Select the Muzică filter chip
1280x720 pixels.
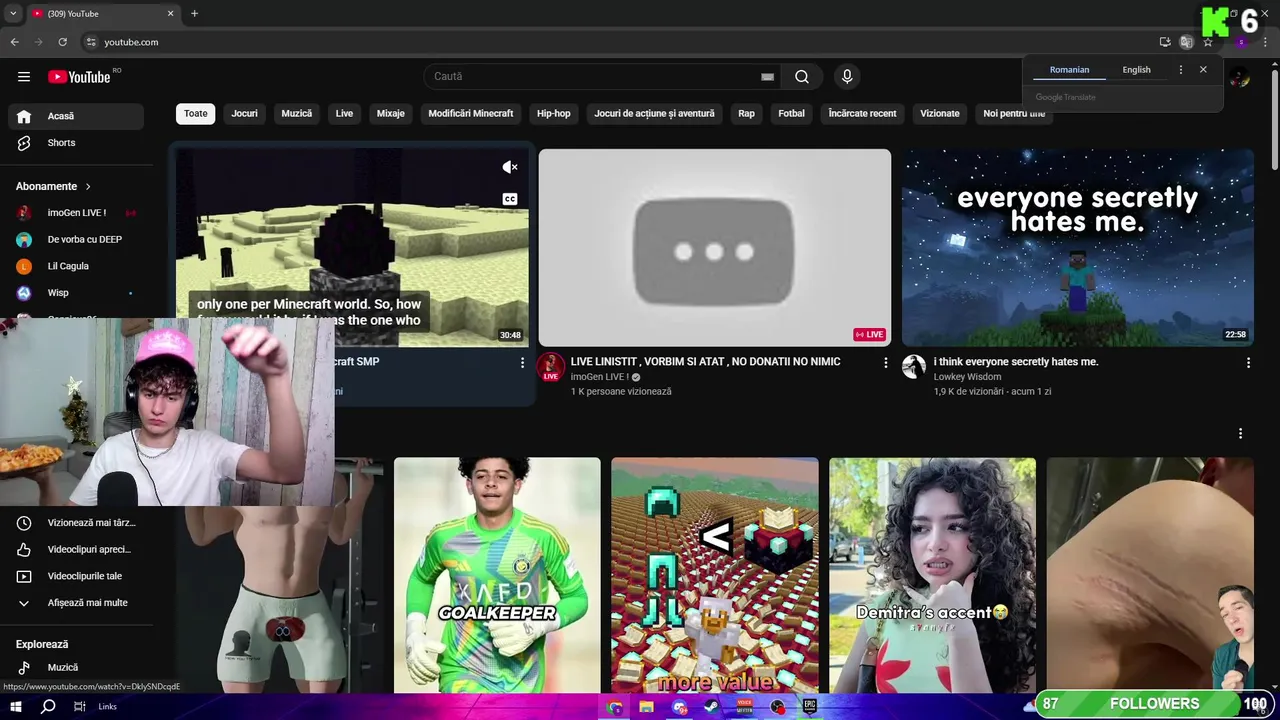tap(297, 114)
